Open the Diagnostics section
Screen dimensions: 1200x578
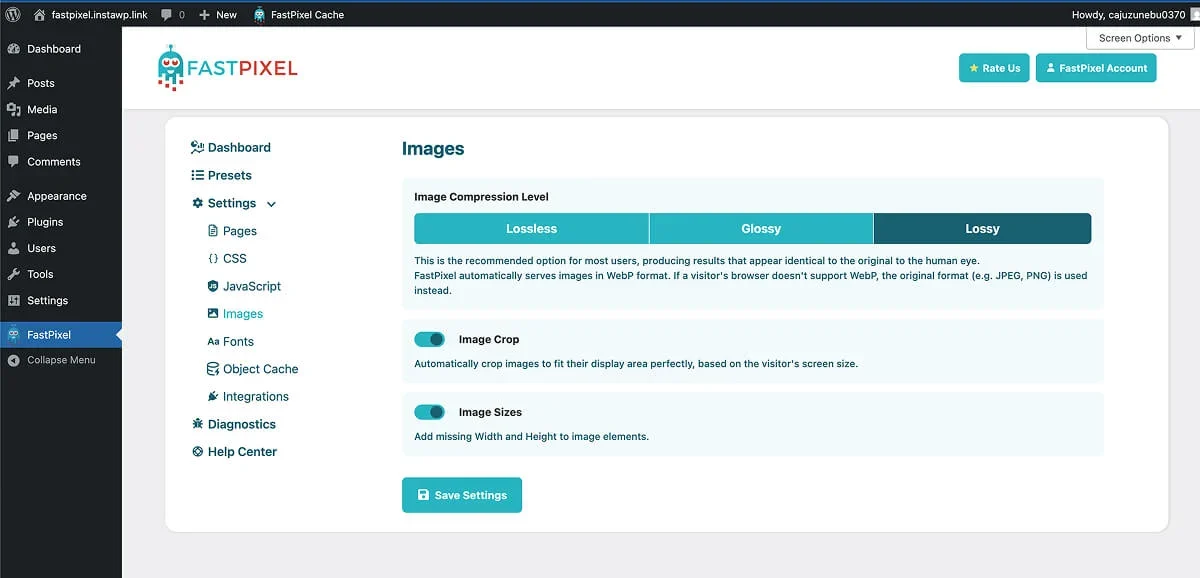(x=234, y=424)
